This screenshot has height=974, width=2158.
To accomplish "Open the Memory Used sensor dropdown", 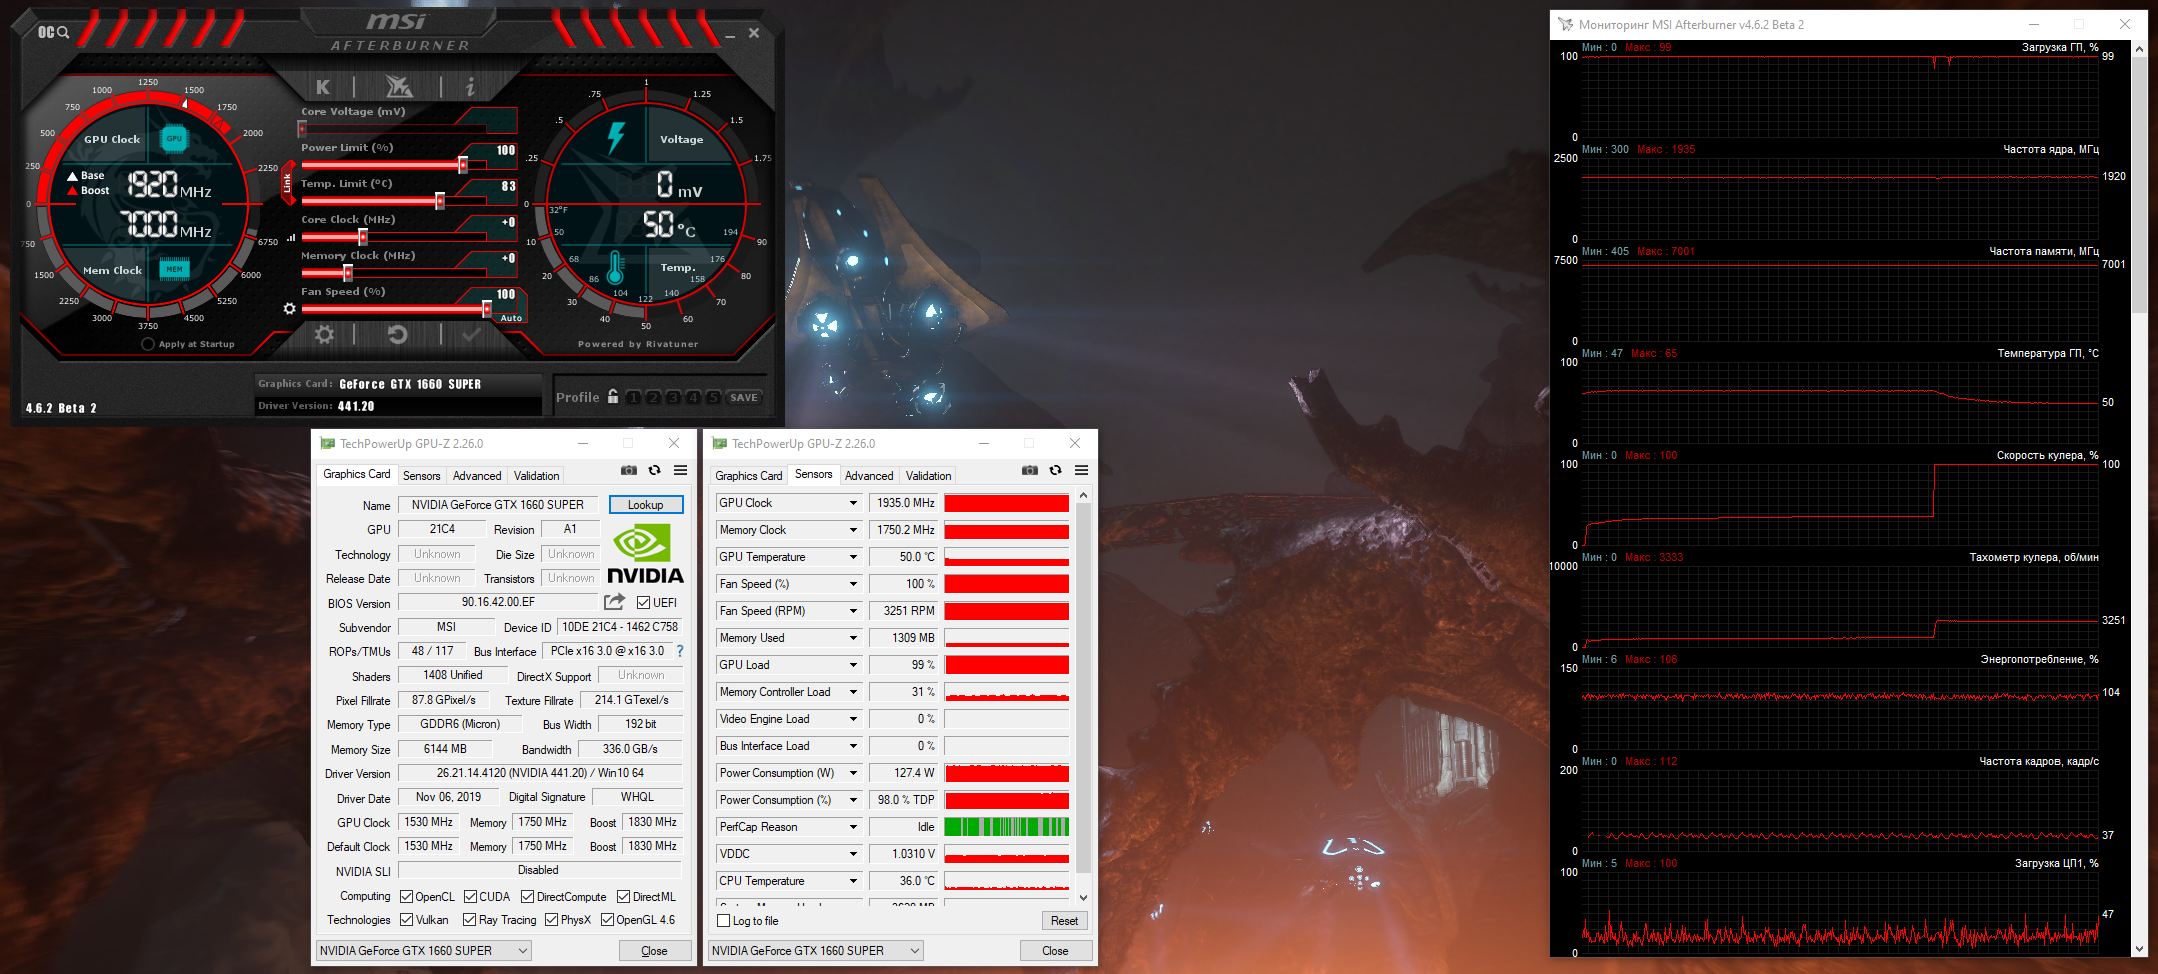I will [x=853, y=638].
